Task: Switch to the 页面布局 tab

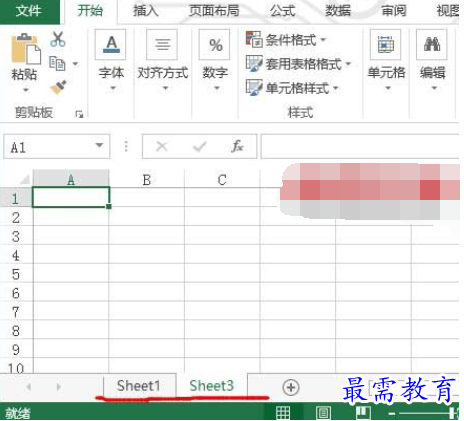Action: pos(214,11)
